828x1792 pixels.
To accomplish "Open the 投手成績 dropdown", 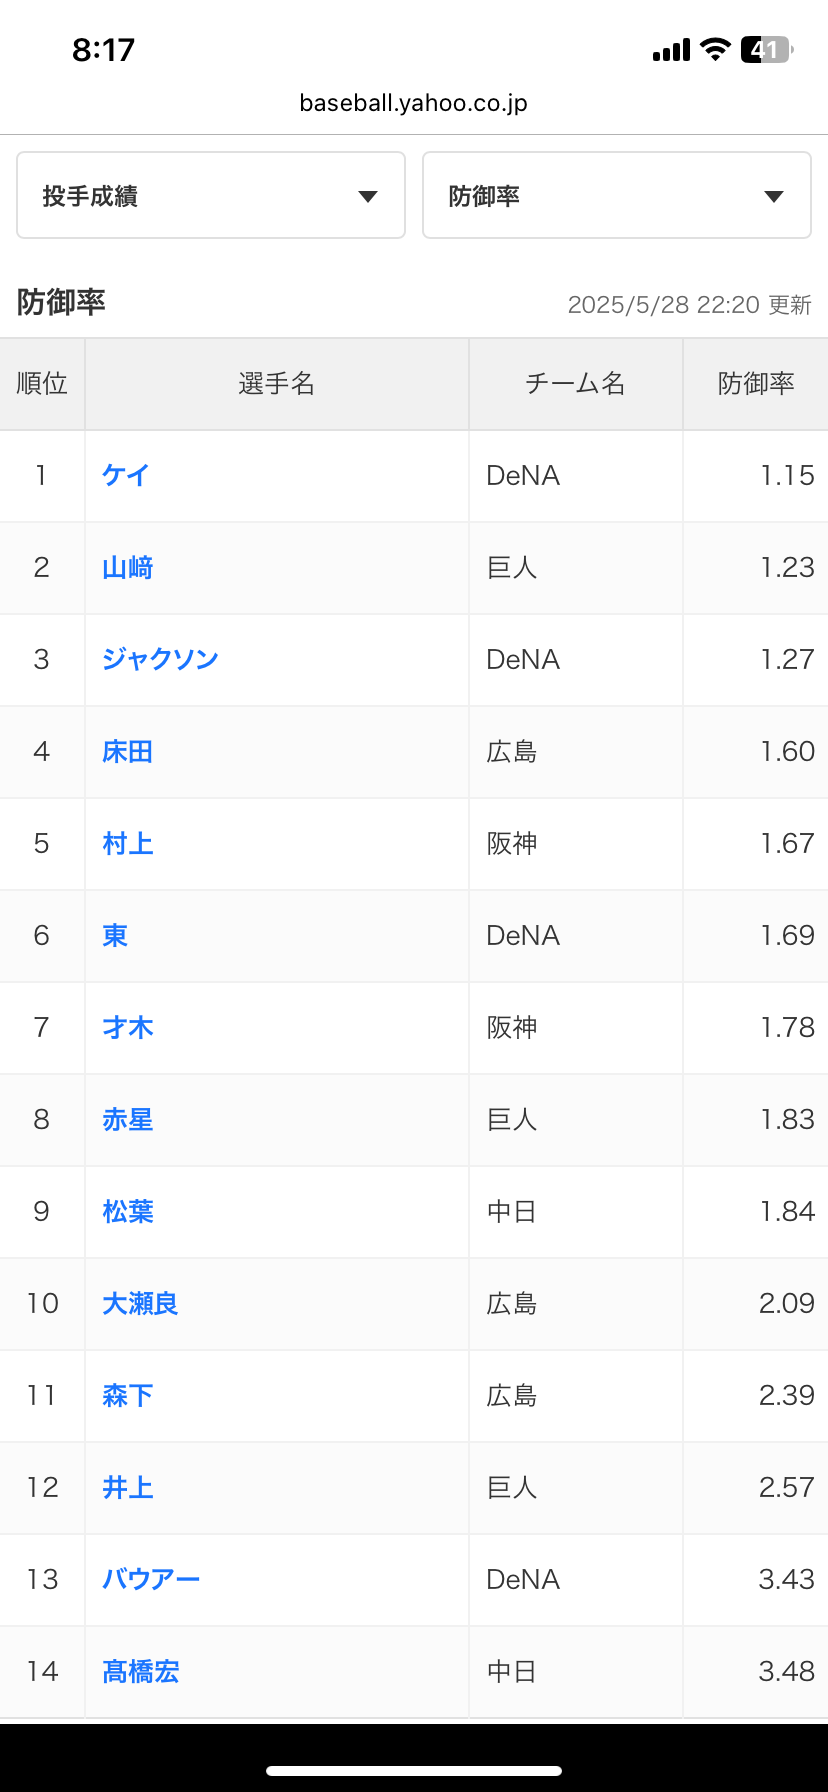I will [210, 195].
